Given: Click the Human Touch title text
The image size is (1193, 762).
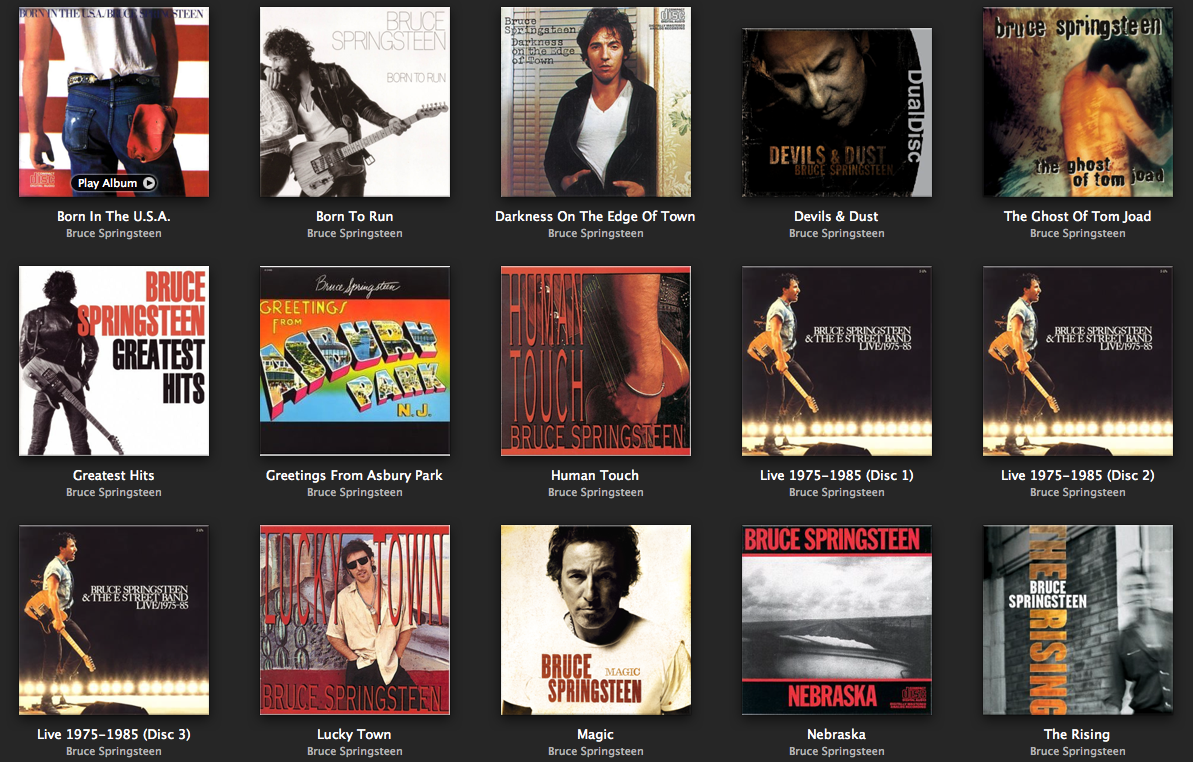Looking at the screenshot, I should pyautogui.click(x=595, y=475).
